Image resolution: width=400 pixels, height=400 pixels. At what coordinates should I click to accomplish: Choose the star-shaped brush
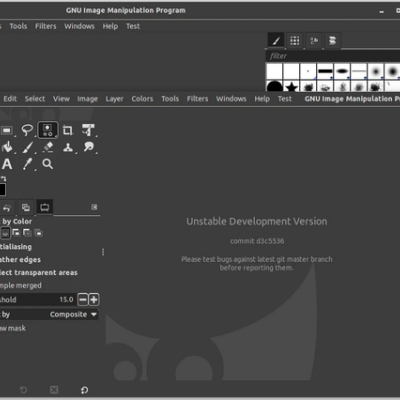point(291,86)
